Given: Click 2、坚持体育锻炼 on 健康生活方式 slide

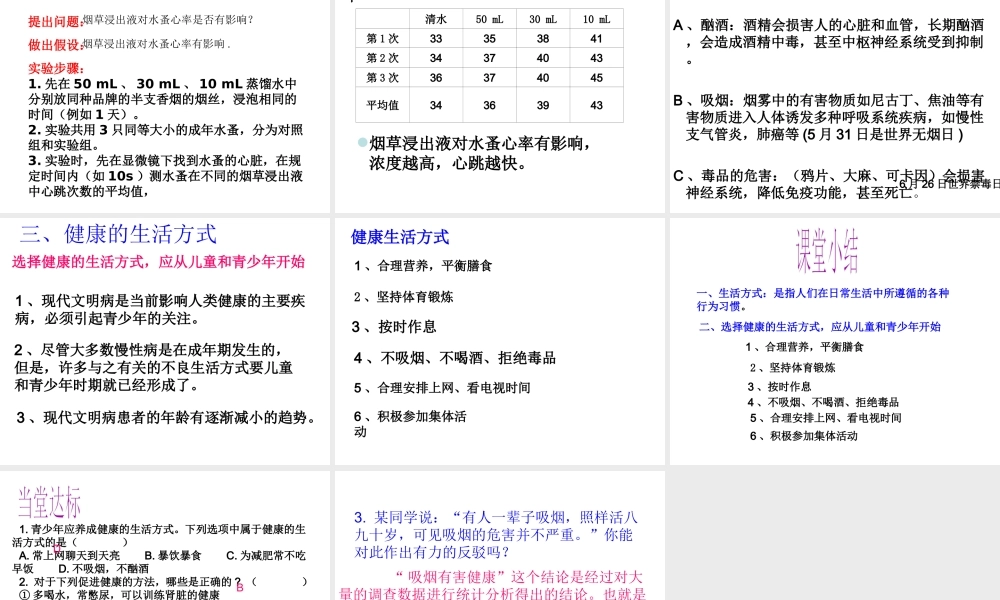Looking at the screenshot, I should [x=404, y=296].
